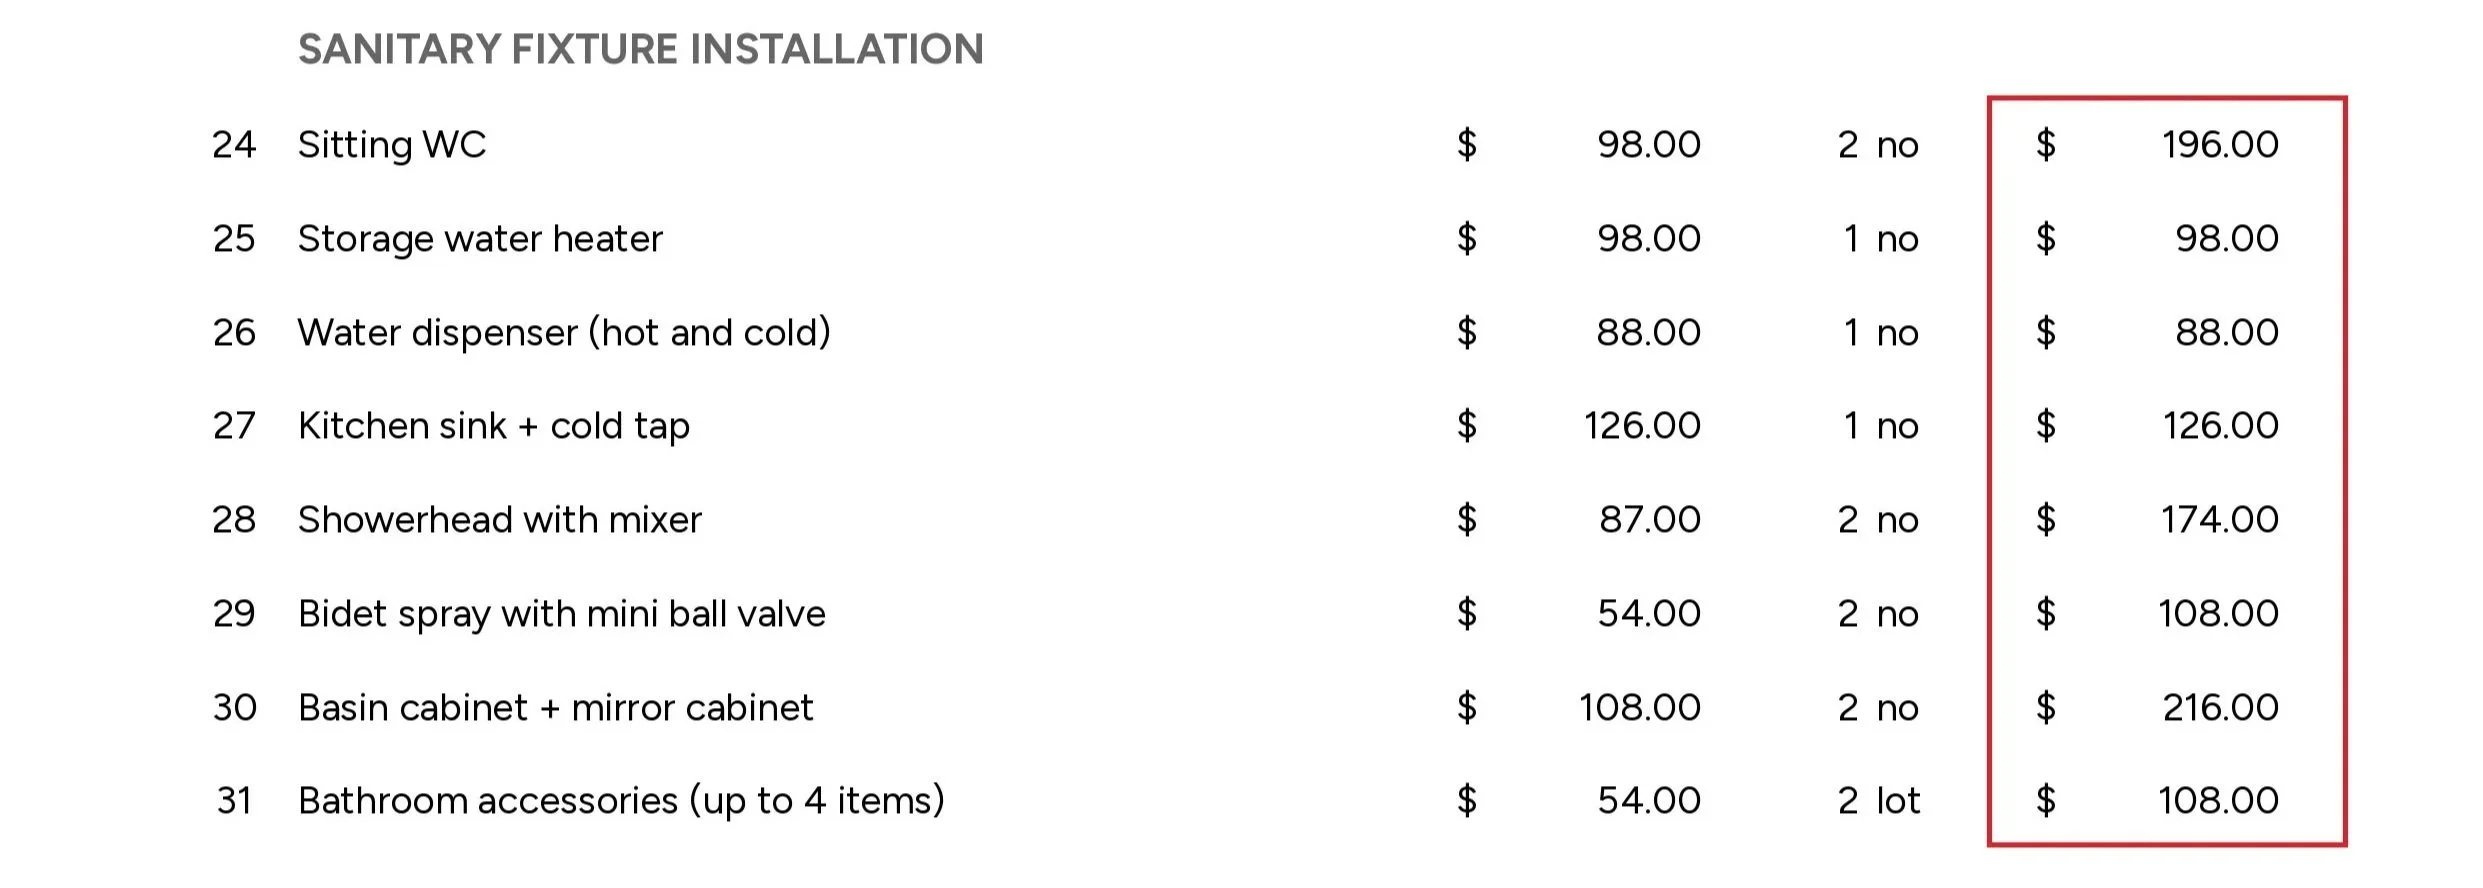The height and width of the screenshot is (888, 2483).
Task: Click Basin cabinet + mirror cabinet text
Action: point(556,708)
